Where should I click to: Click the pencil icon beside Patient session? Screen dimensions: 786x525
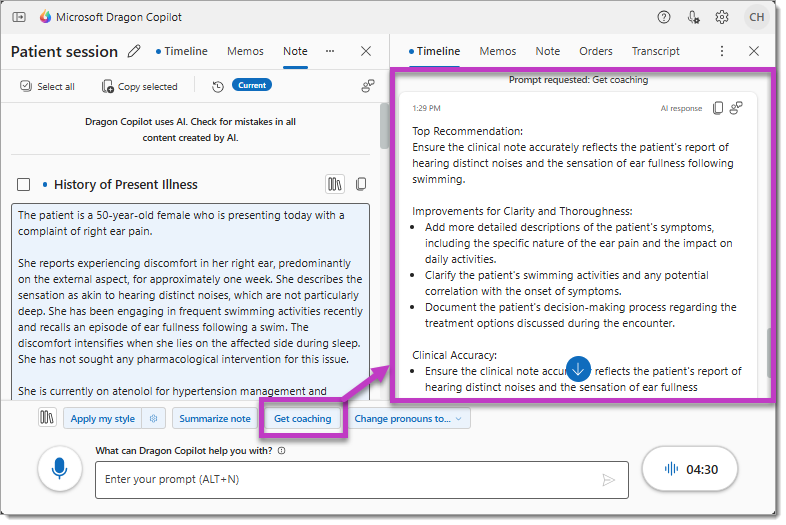pyautogui.click(x=135, y=52)
